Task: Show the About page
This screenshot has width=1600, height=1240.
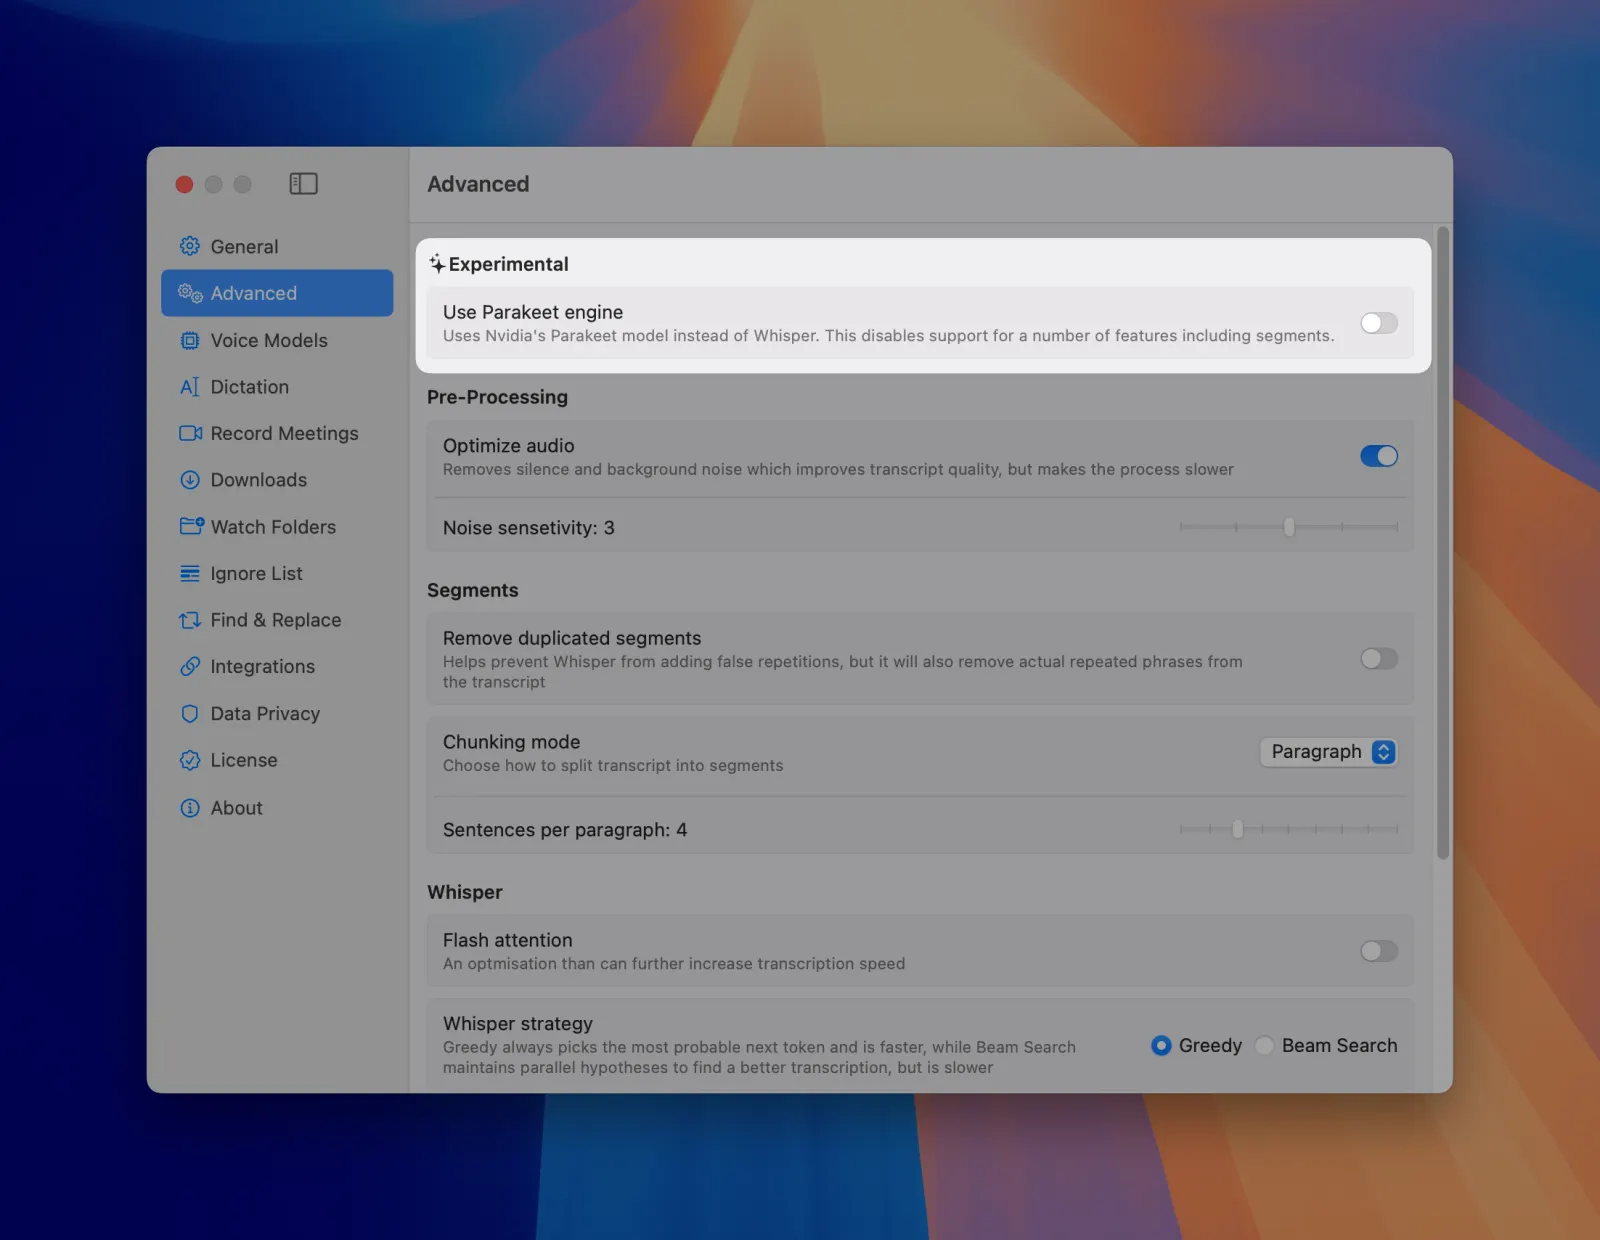Action: pos(277,808)
